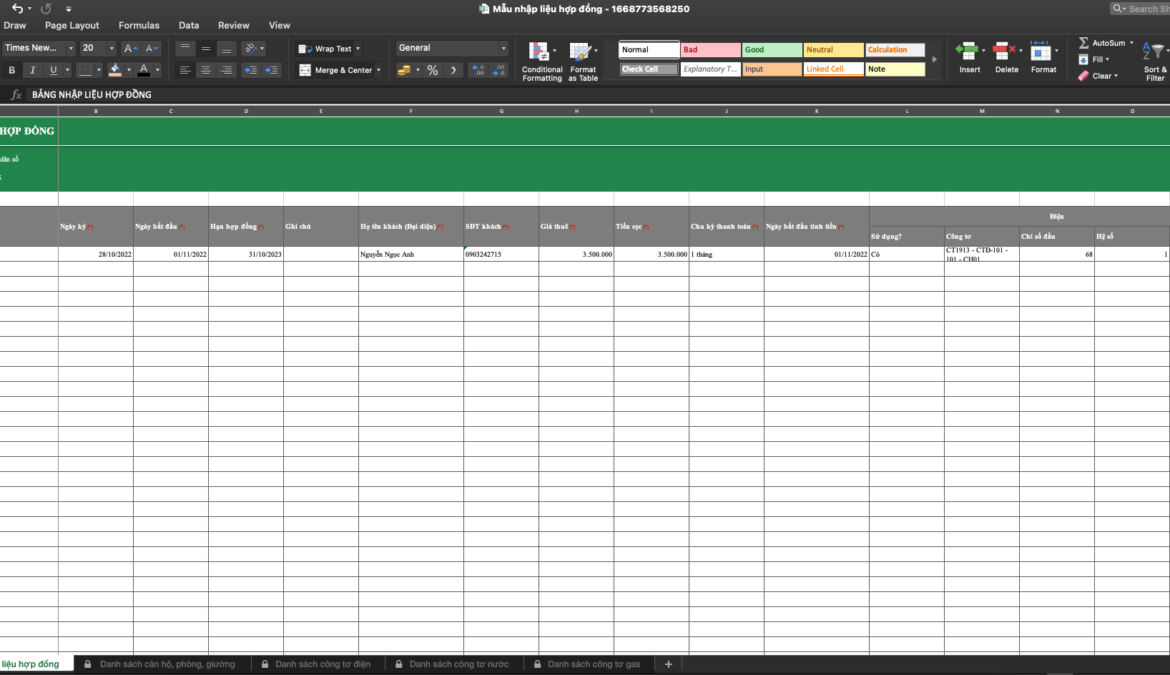Switch to Danh sách công tơ điện sheet
The image size is (1170, 675).
(322, 664)
